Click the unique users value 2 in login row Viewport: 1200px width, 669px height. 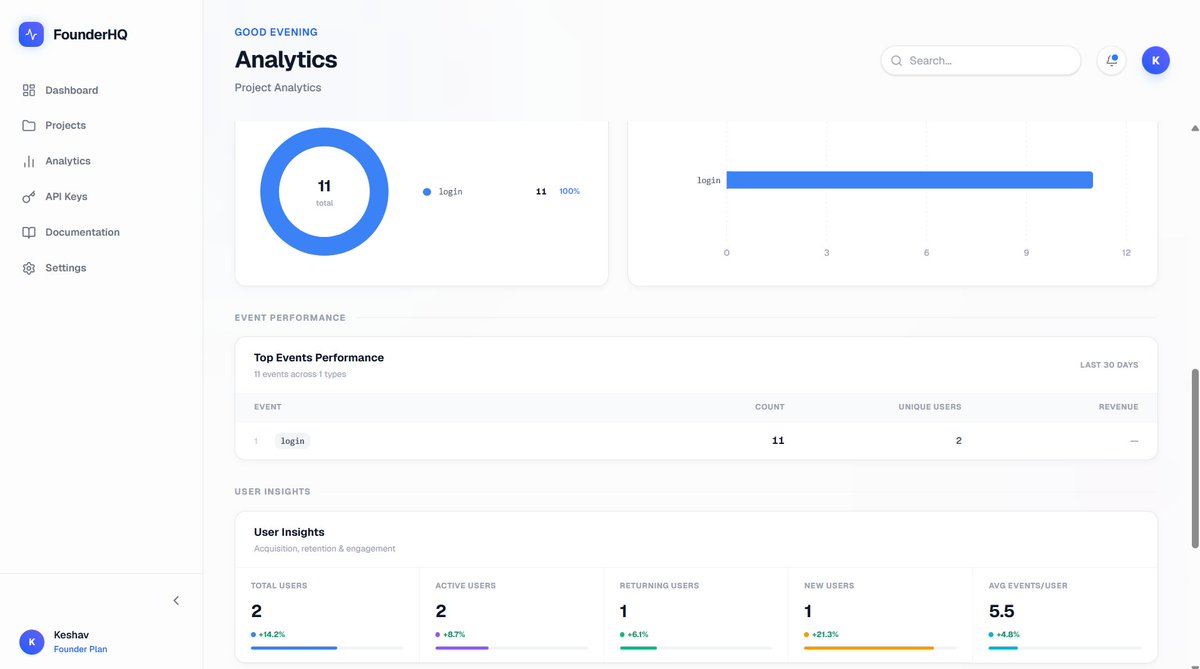click(x=958, y=441)
